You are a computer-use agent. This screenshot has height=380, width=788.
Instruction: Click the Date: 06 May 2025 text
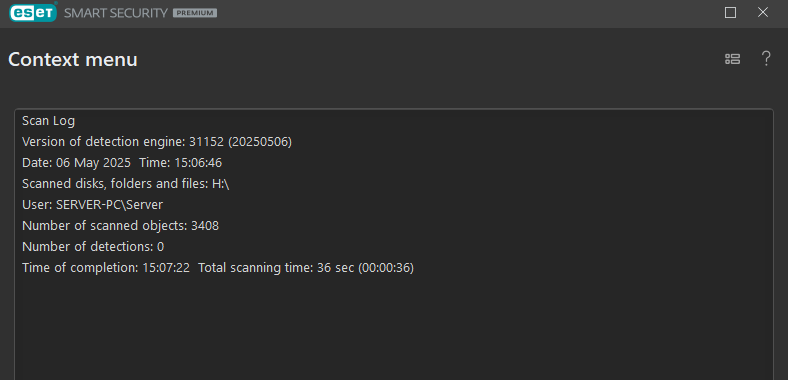coord(76,163)
